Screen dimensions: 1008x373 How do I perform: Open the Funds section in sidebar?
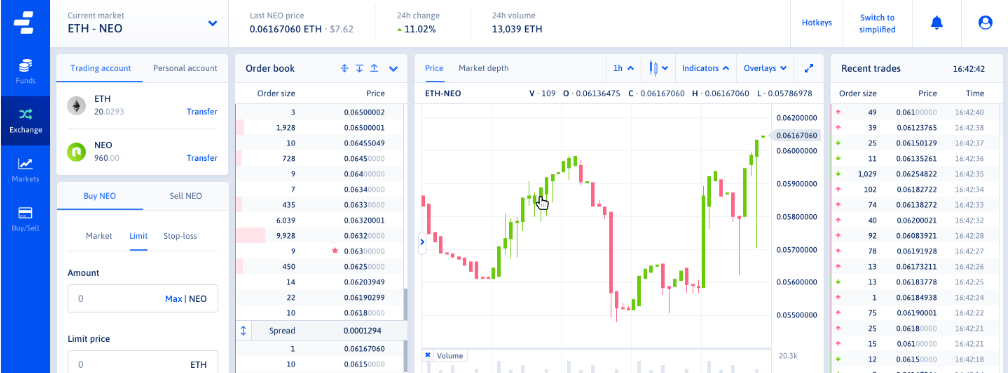(x=25, y=71)
